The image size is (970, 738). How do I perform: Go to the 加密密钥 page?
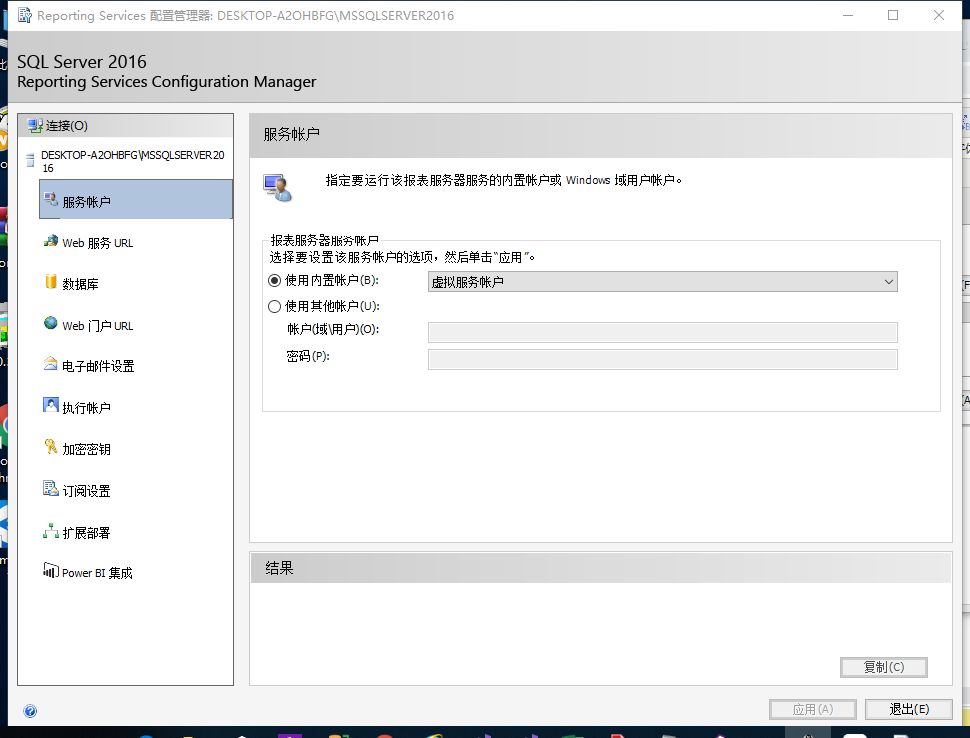tap(87, 449)
